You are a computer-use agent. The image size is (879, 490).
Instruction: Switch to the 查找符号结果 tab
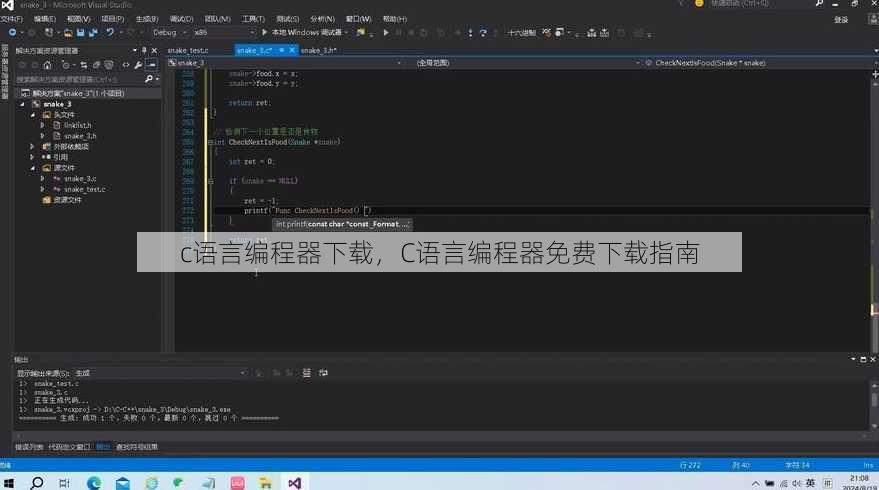coord(137,447)
